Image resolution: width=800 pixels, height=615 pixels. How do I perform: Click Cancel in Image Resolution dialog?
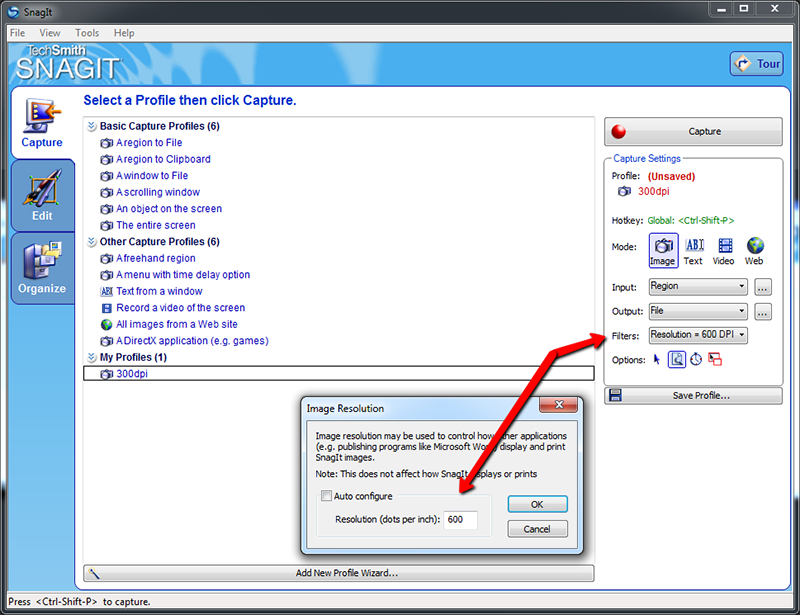tap(537, 529)
